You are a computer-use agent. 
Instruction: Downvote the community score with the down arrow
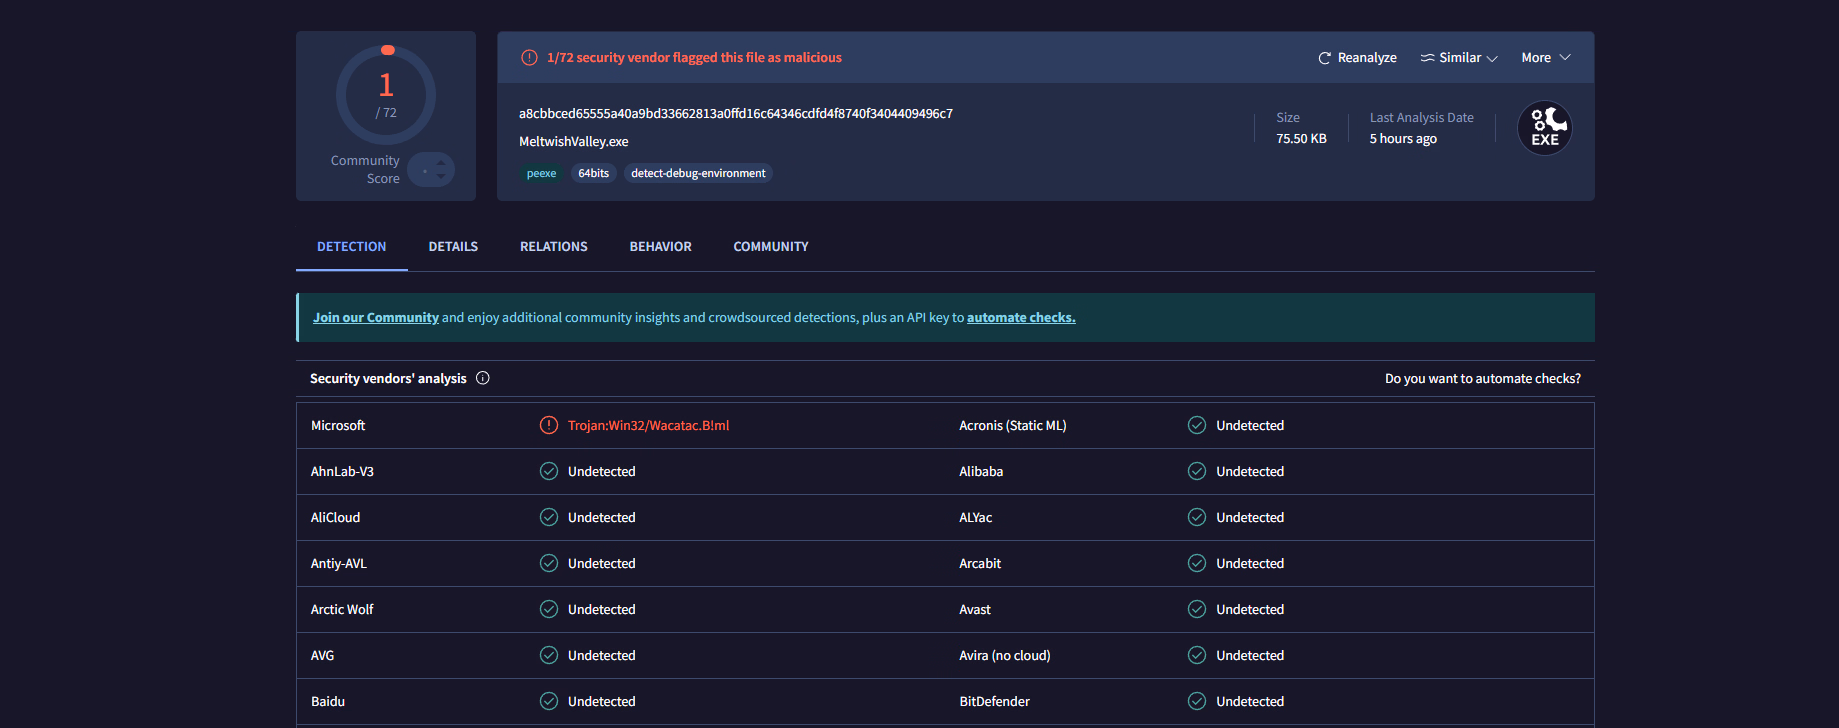point(441,177)
